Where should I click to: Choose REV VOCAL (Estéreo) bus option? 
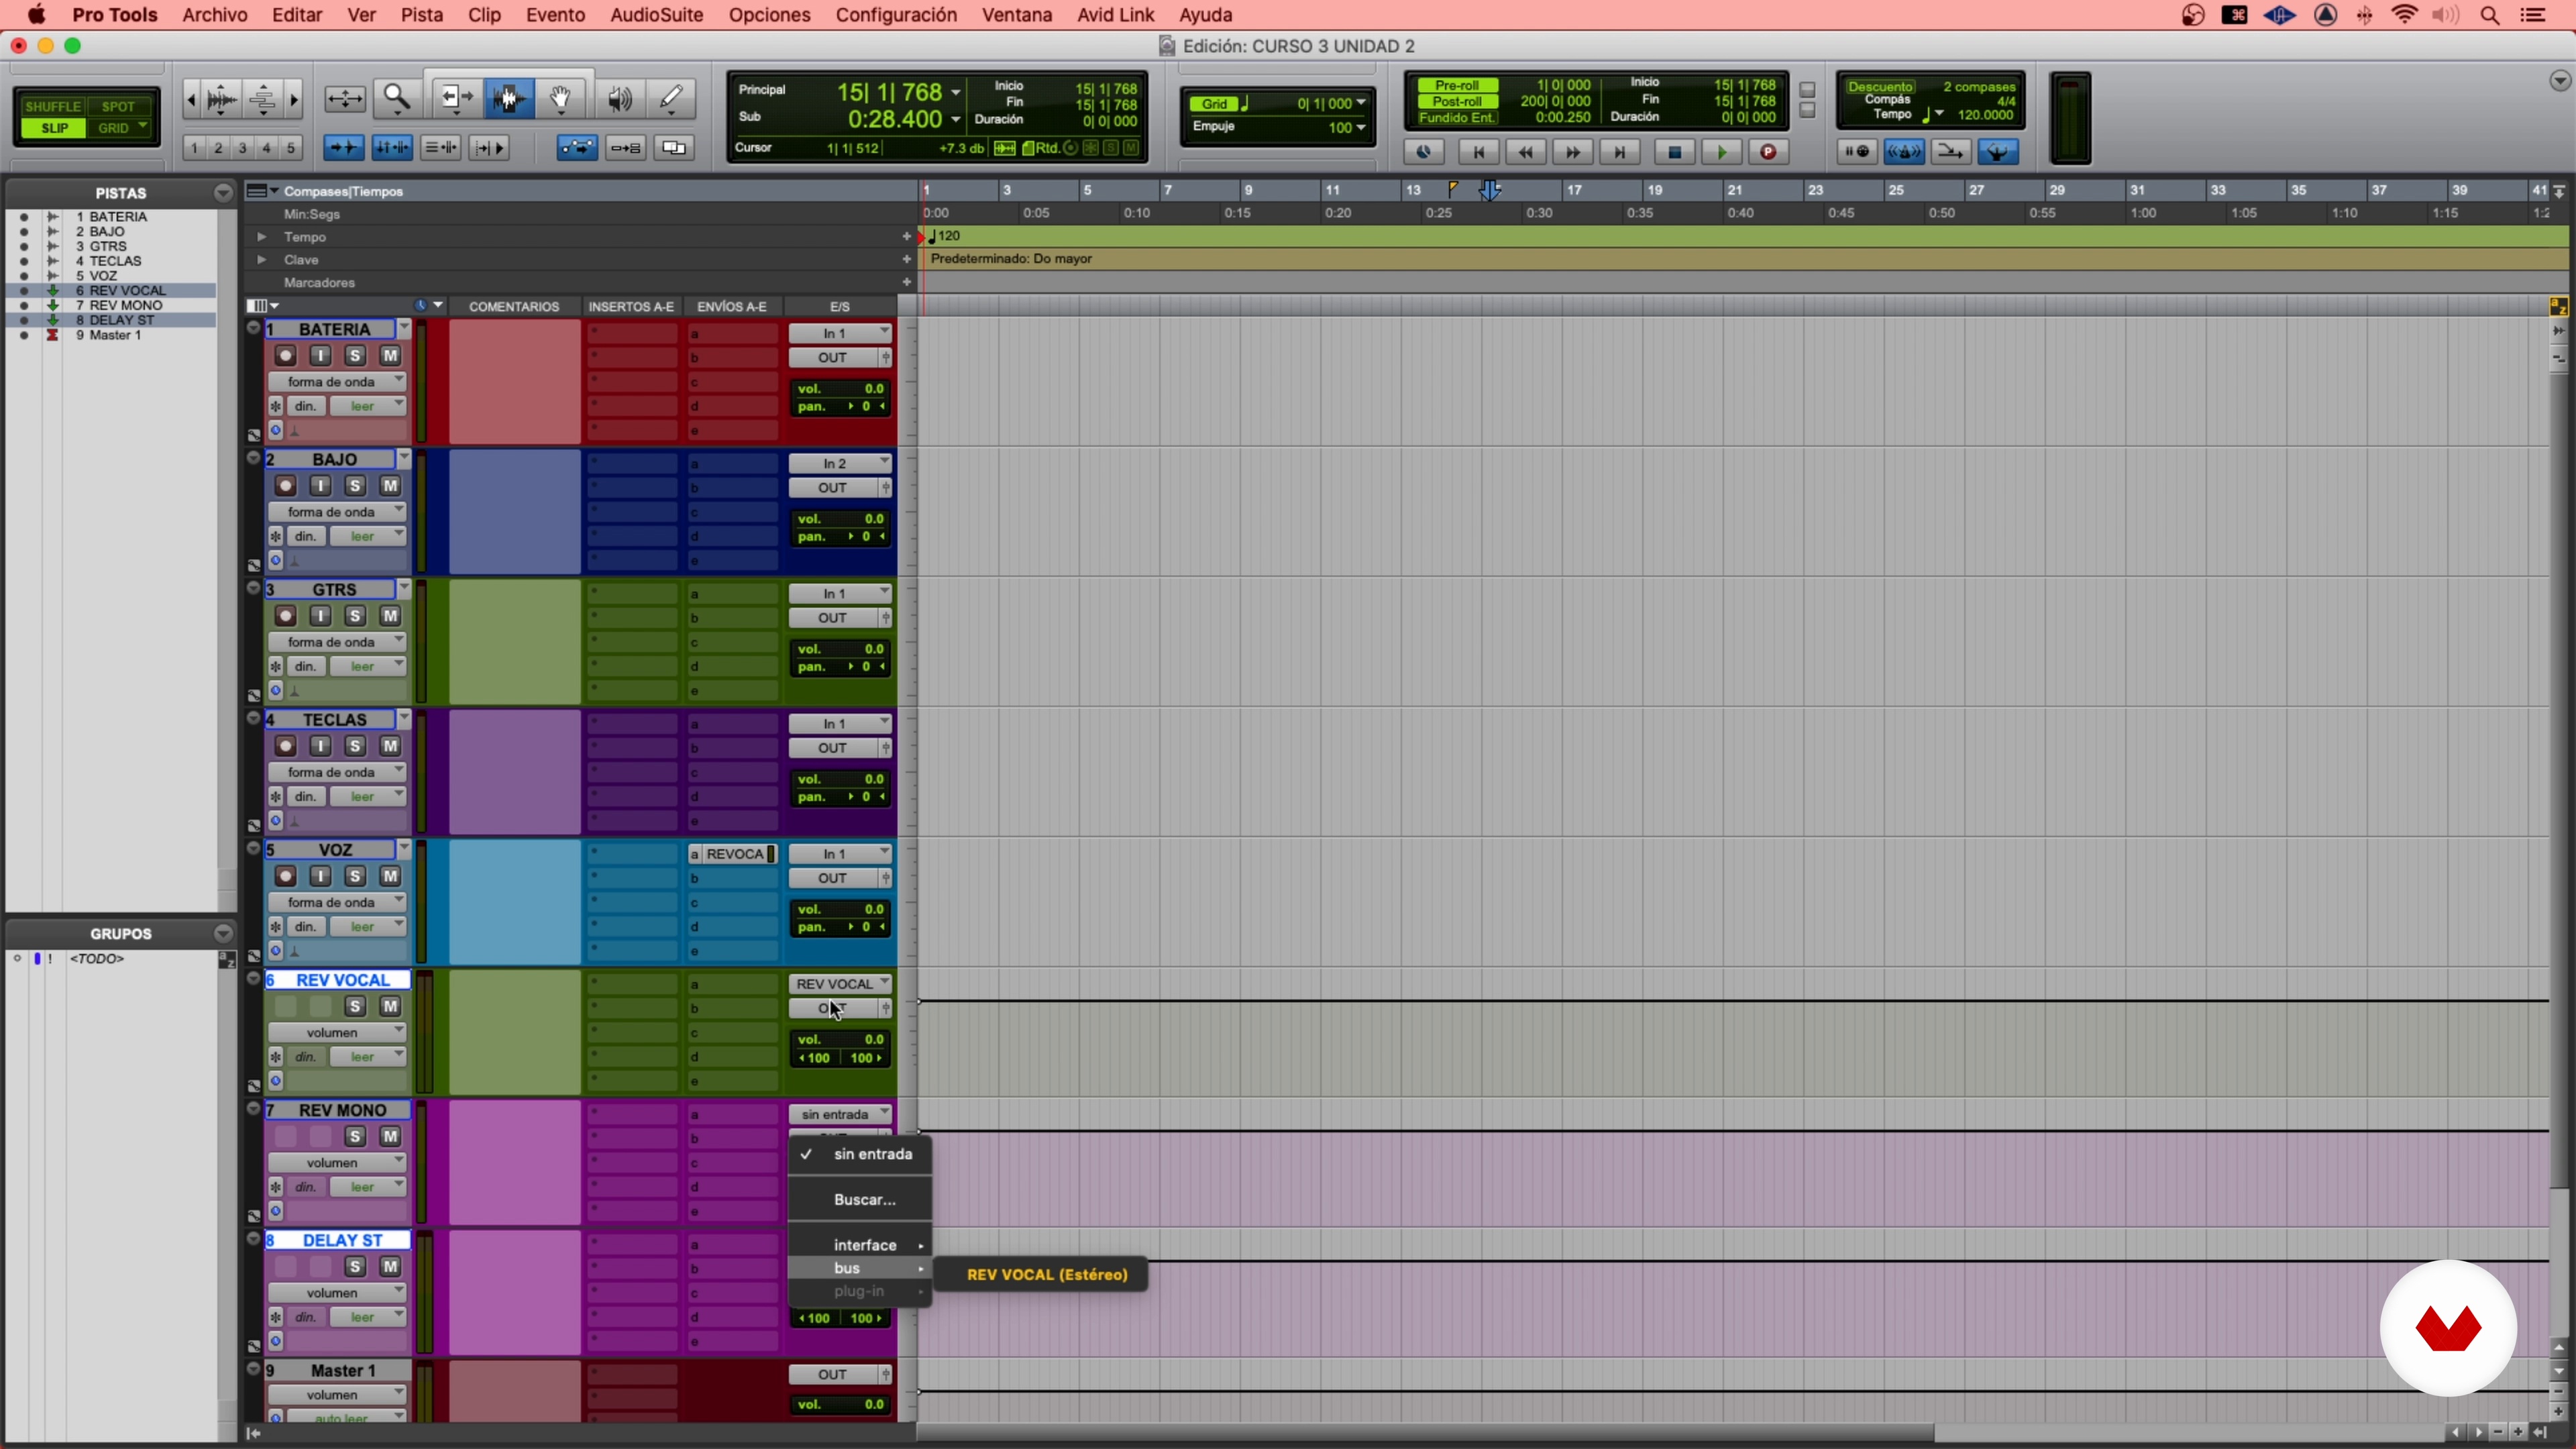(1046, 1274)
